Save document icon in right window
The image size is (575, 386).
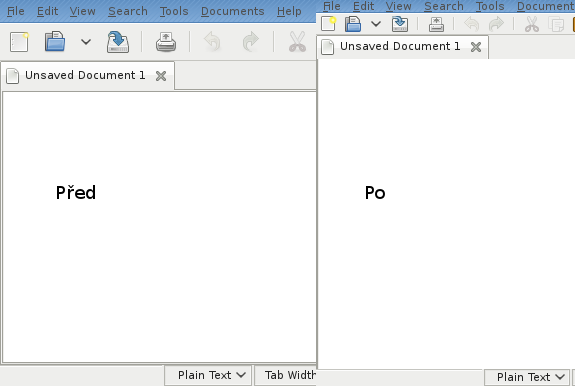tap(400, 24)
